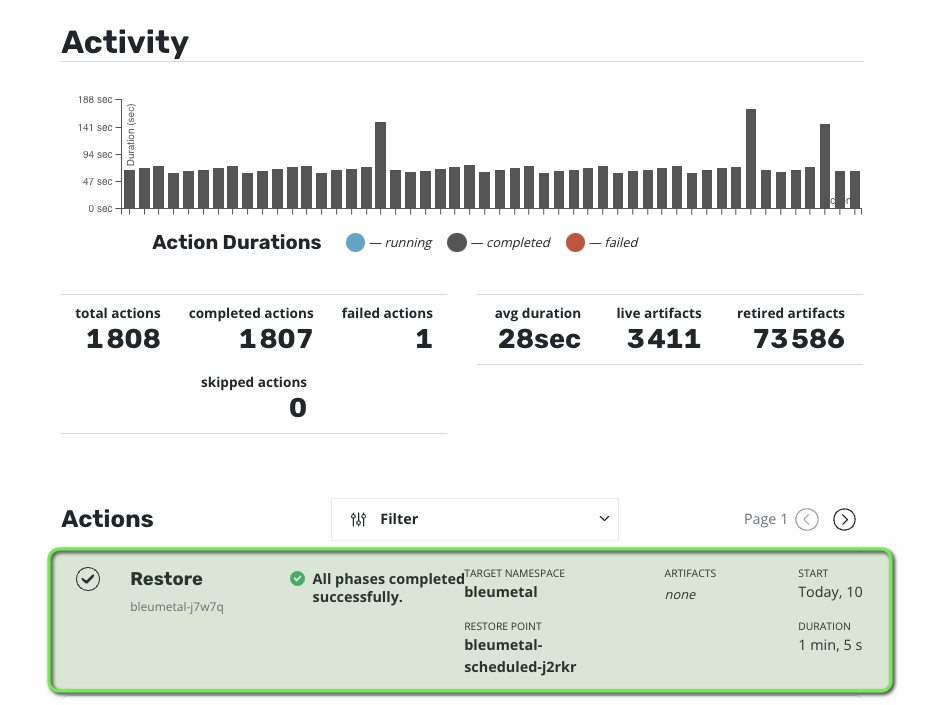The image size is (945, 705).
Task: Click the live artifacts 3411 stat
Action: 658,329
